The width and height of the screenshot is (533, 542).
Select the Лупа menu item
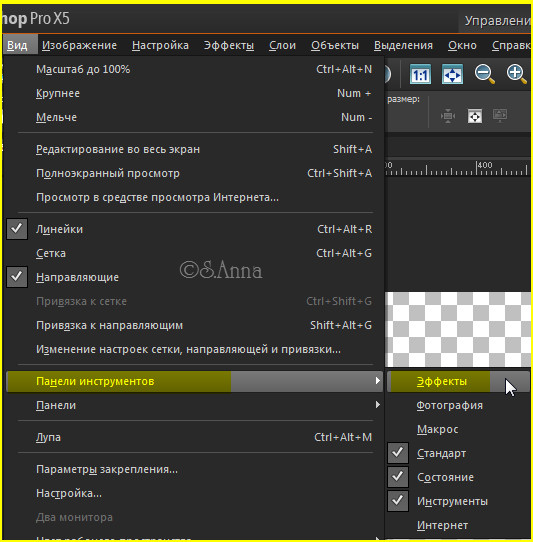click(195, 437)
